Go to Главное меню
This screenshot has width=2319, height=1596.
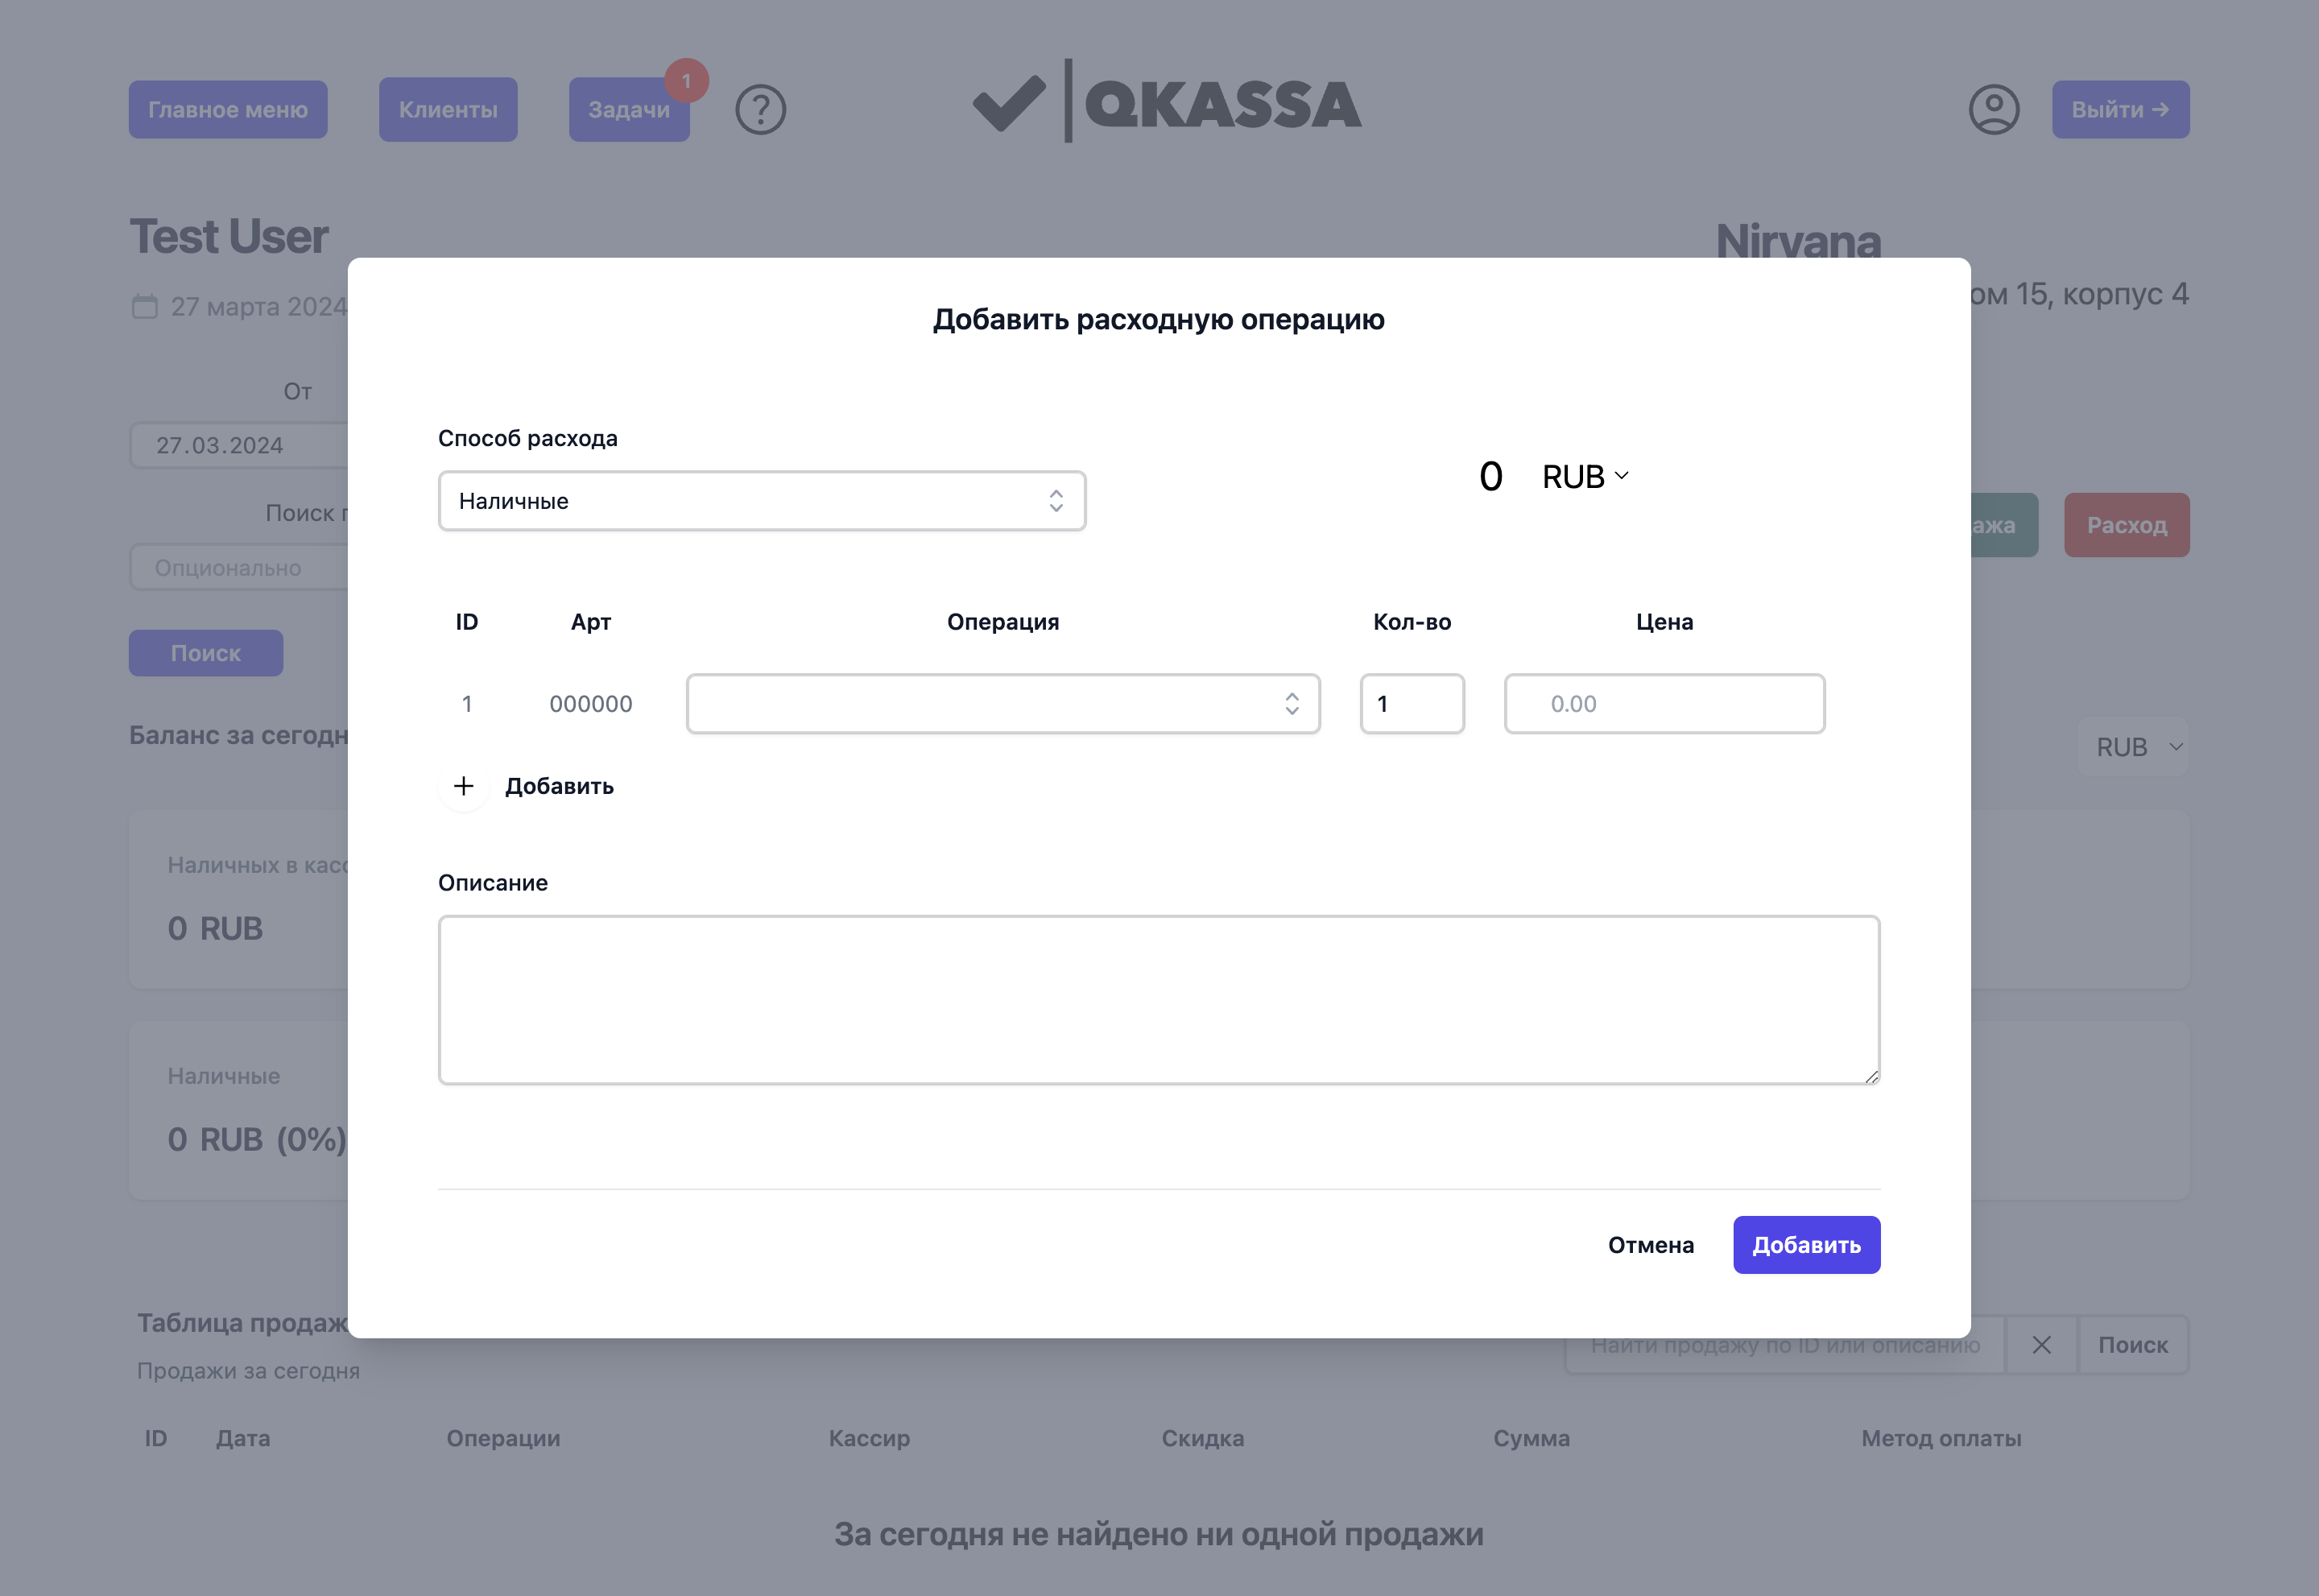click(x=228, y=110)
